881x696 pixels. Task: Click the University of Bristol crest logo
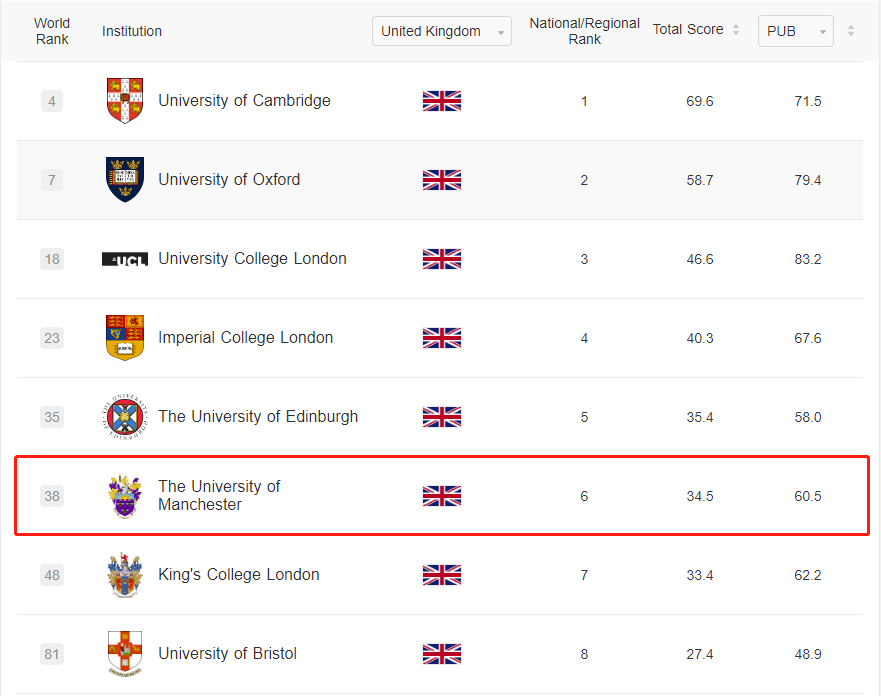pyautogui.click(x=125, y=654)
